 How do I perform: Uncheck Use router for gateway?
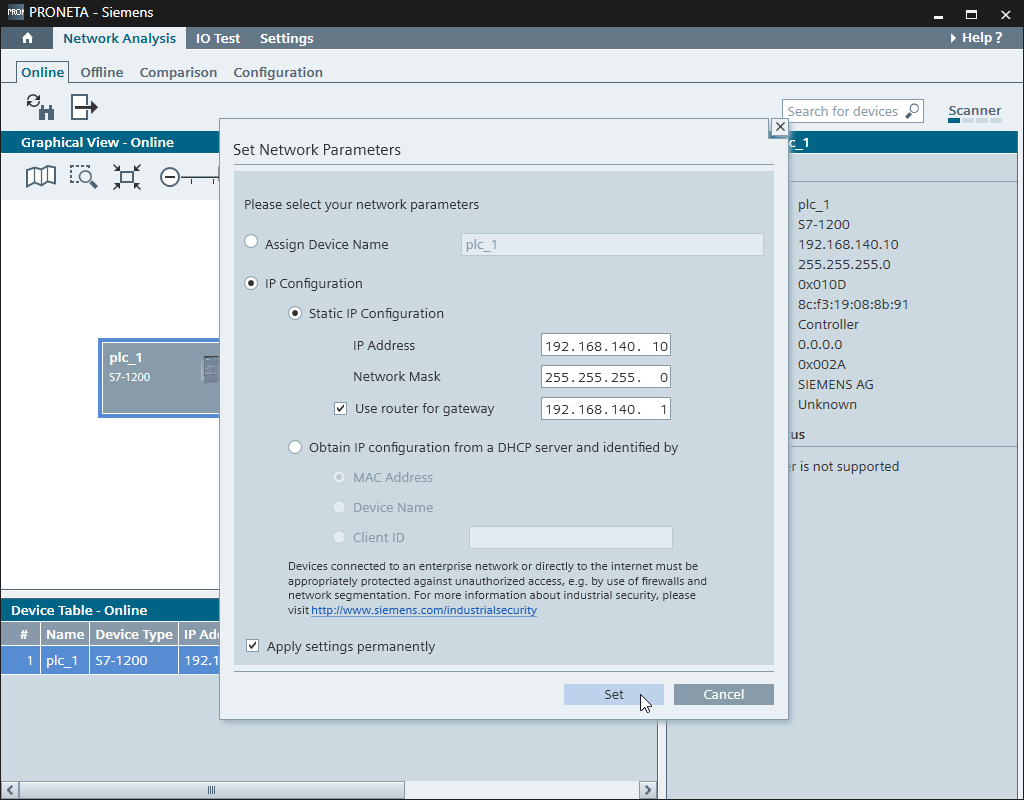pyautogui.click(x=342, y=408)
